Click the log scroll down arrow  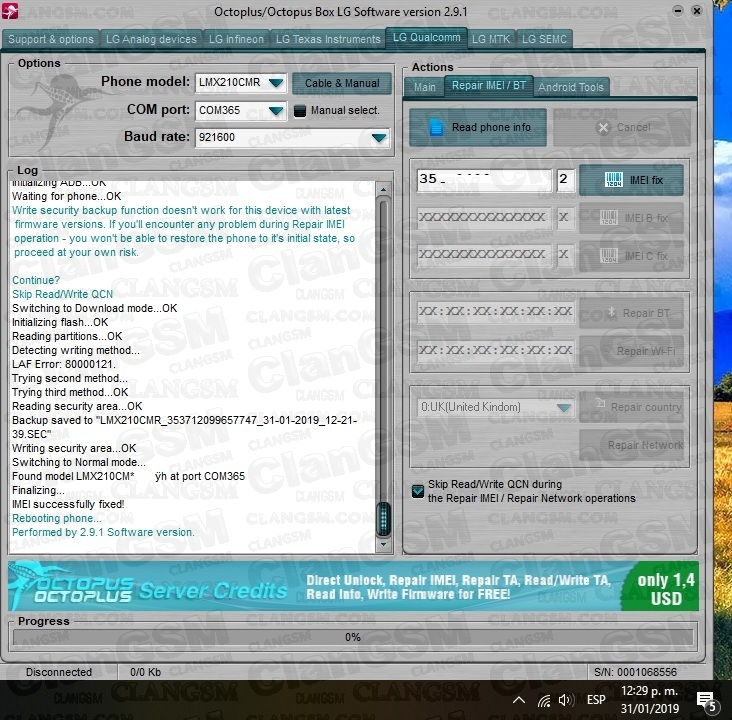[383, 544]
